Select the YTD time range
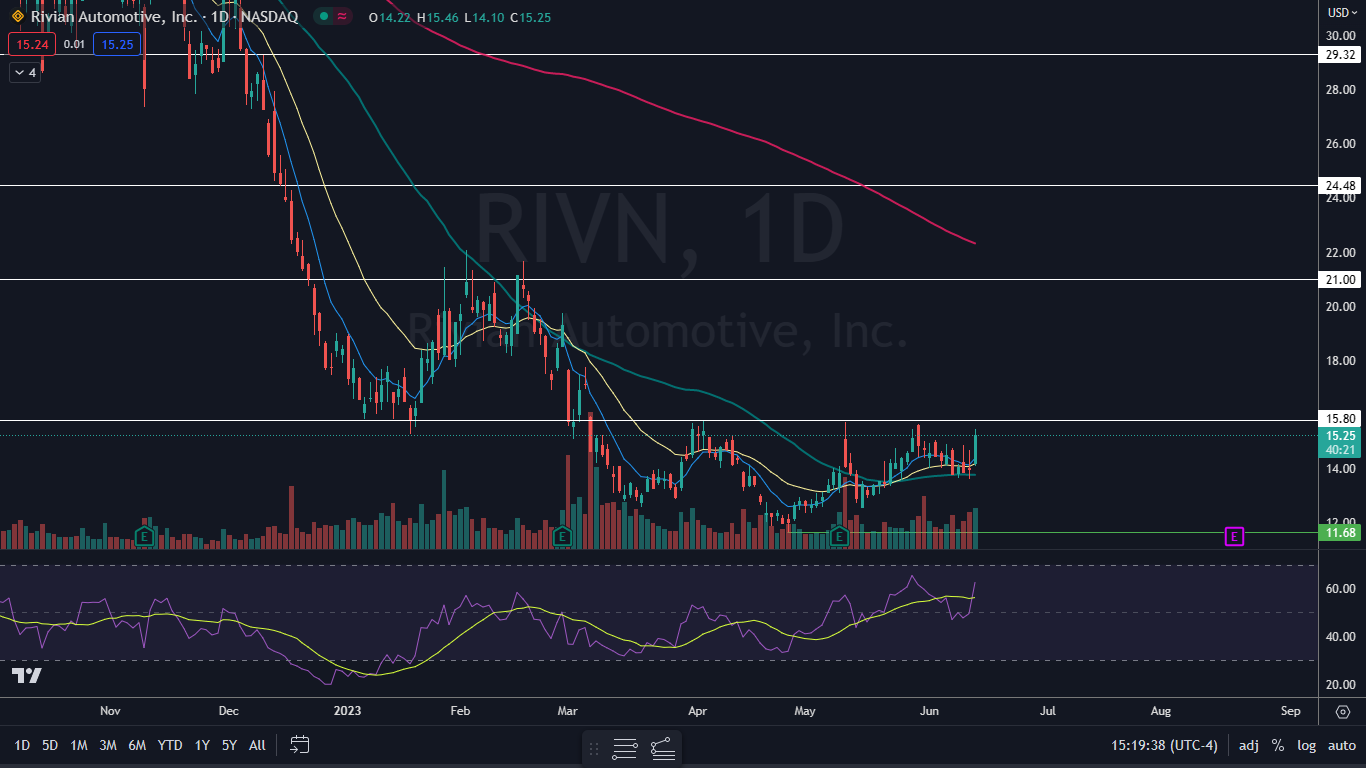1366x768 pixels. pyautogui.click(x=170, y=745)
